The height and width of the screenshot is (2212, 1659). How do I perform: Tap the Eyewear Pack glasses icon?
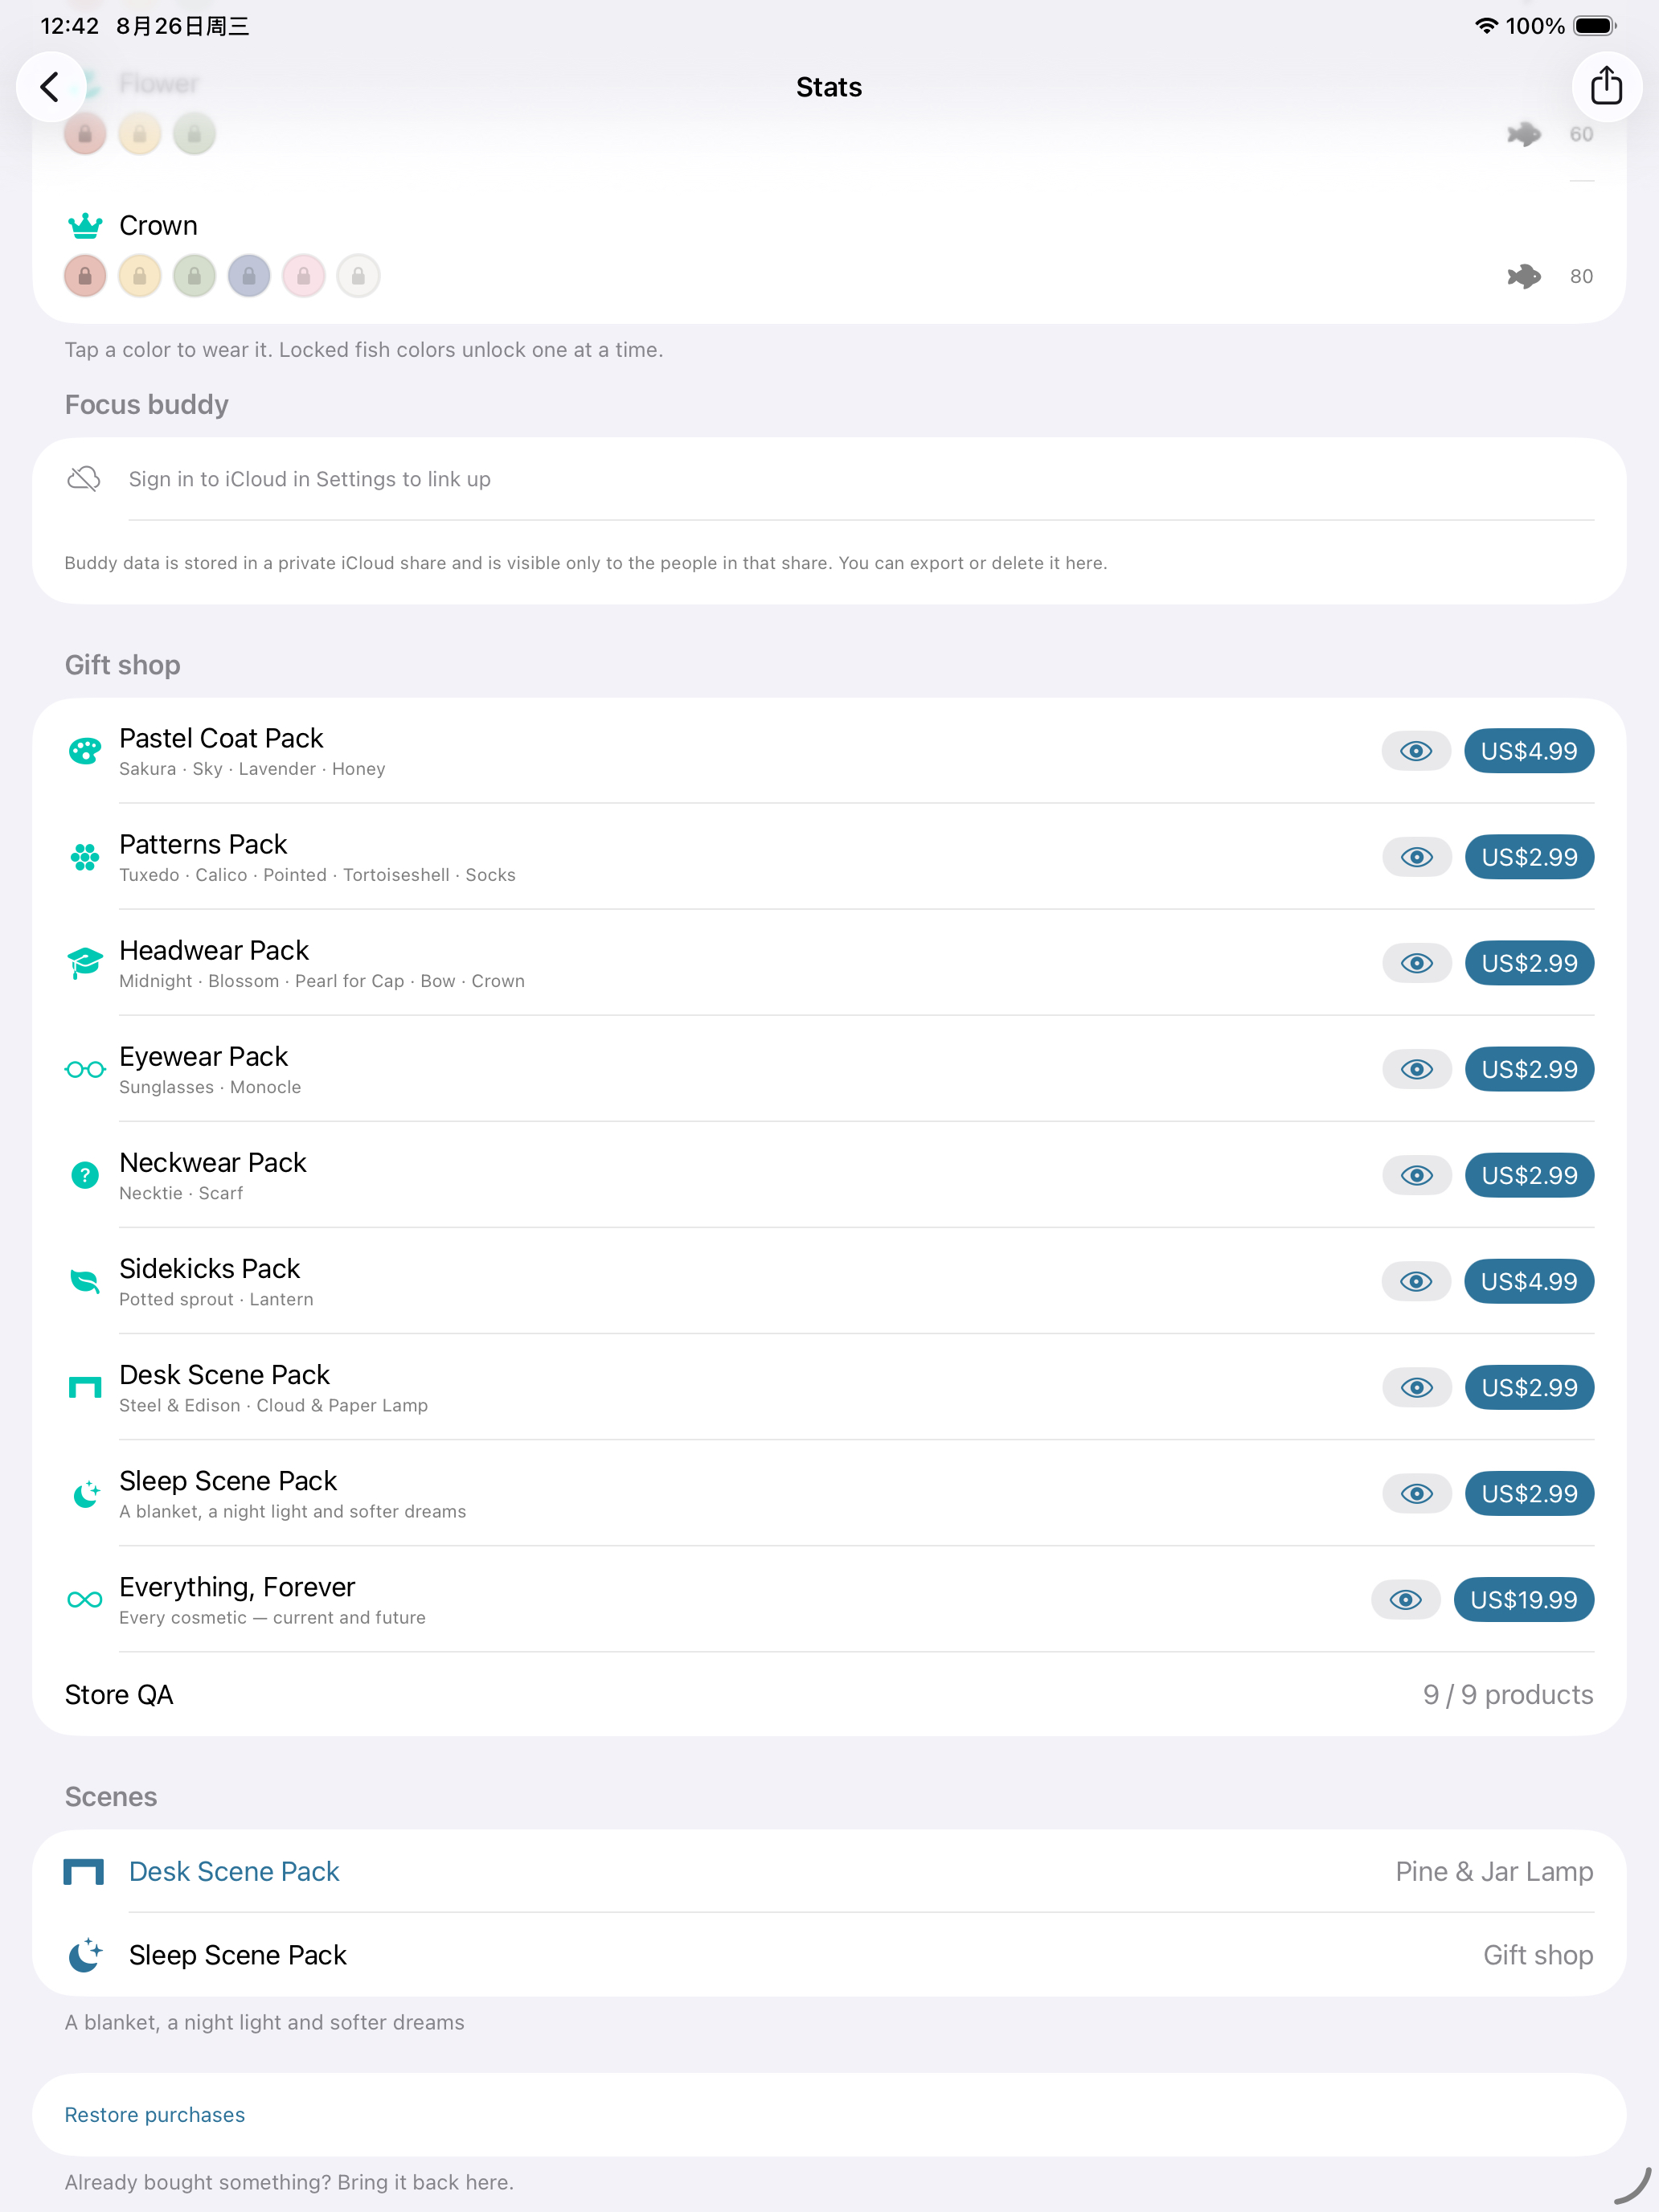point(85,1070)
